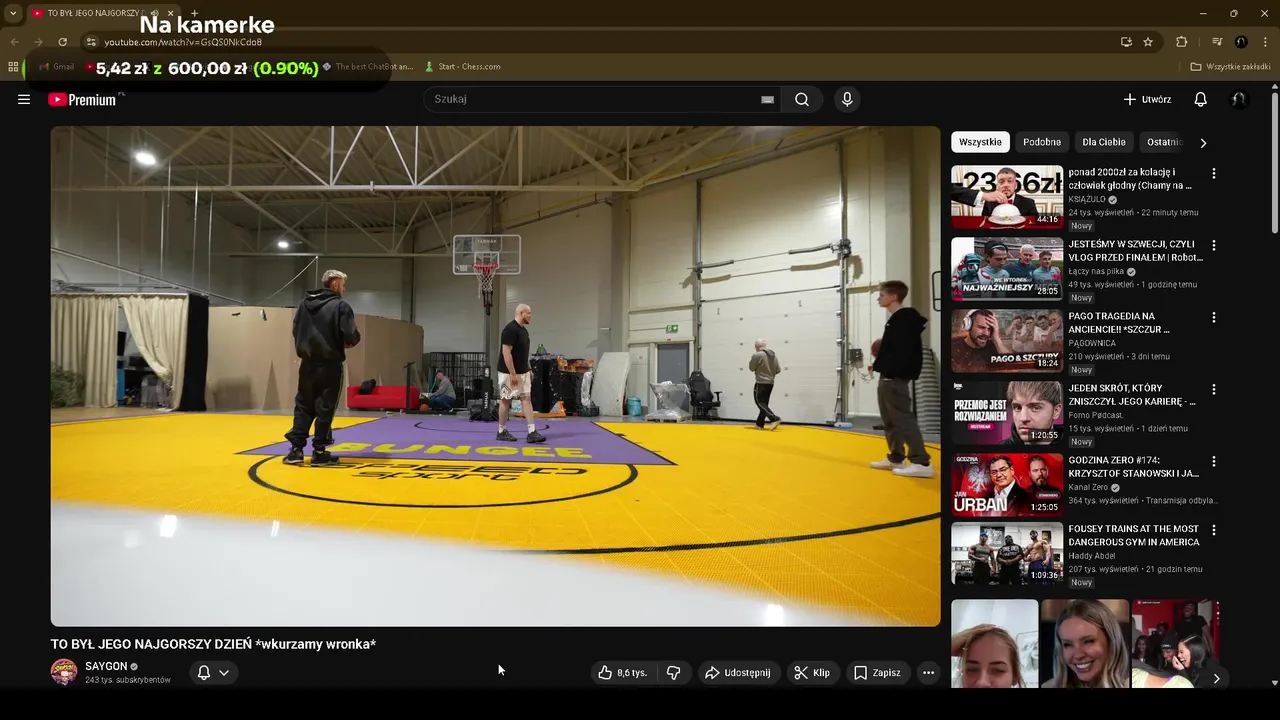Image resolution: width=1280 pixels, height=720 pixels.
Task: Select the Ostatnio filter chip
Action: pyautogui.click(x=1165, y=142)
